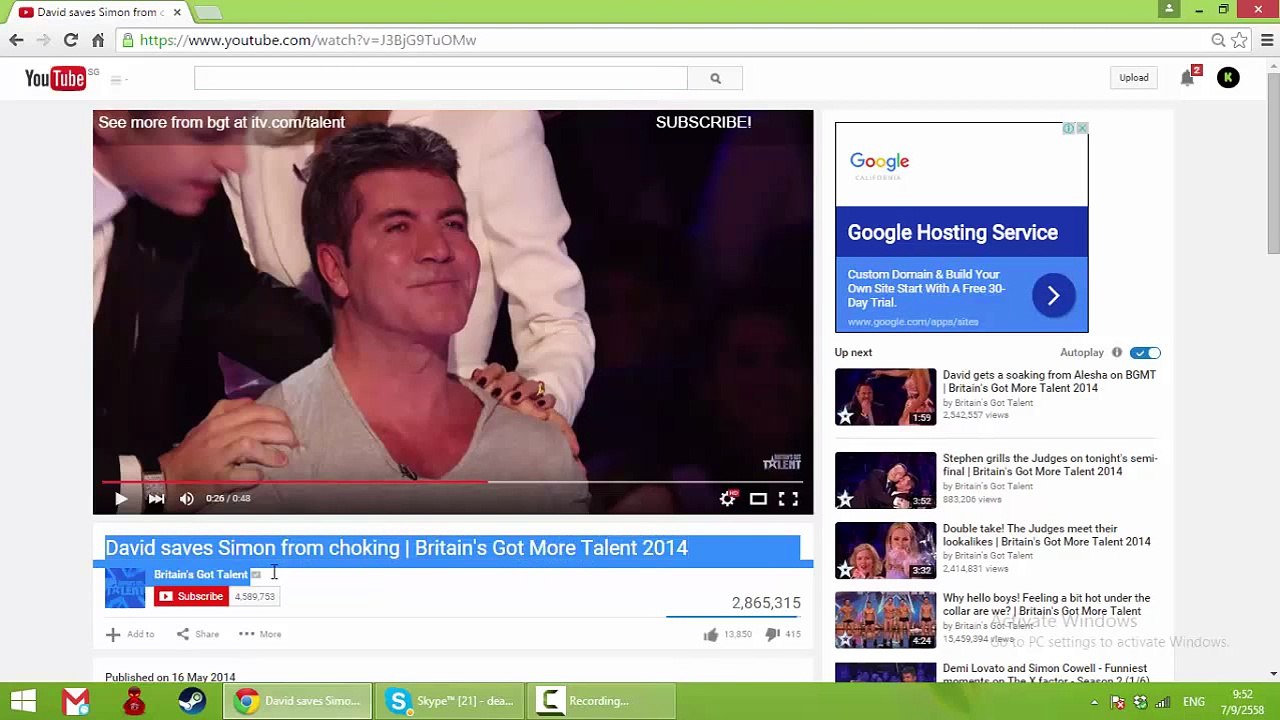Open thumbnail of 4:24 Why hello boys video
The image size is (1280, 720).
point(886,620)
